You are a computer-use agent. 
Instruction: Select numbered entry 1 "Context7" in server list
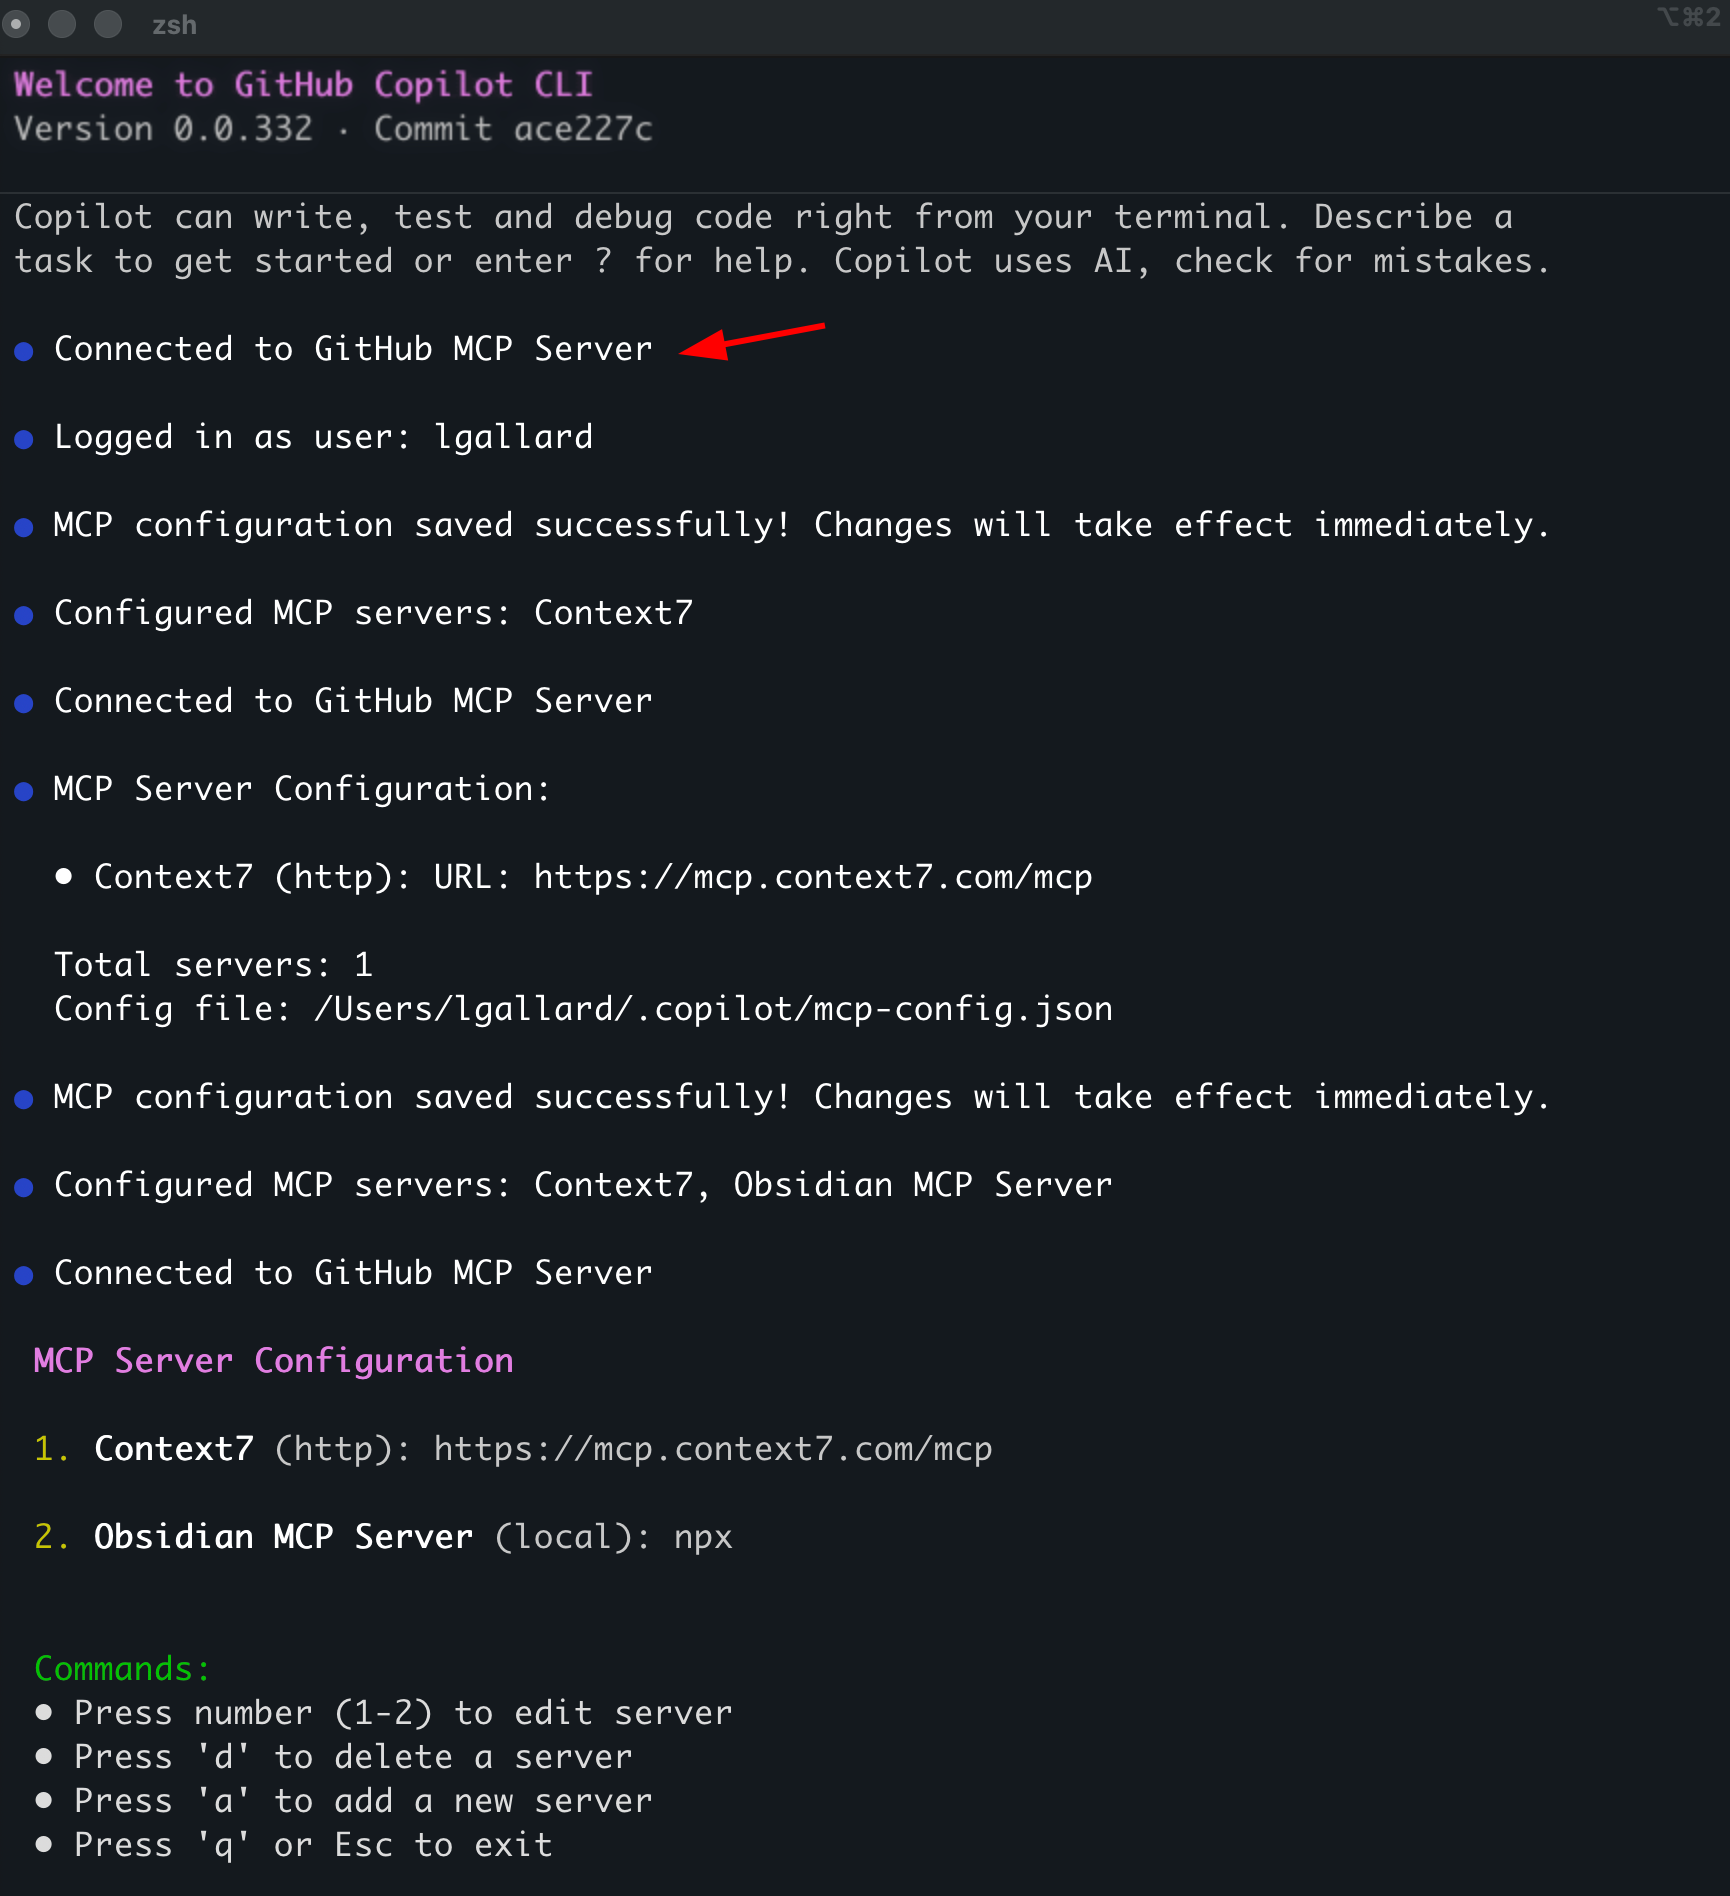coord(173,1449)
